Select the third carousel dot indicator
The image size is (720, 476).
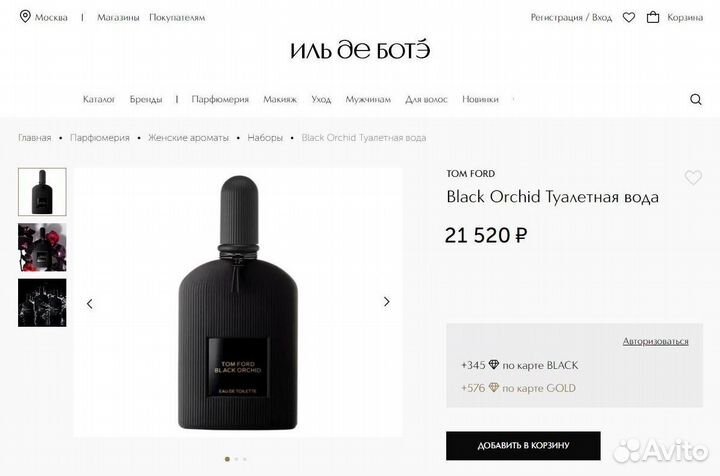coord(245,459)
